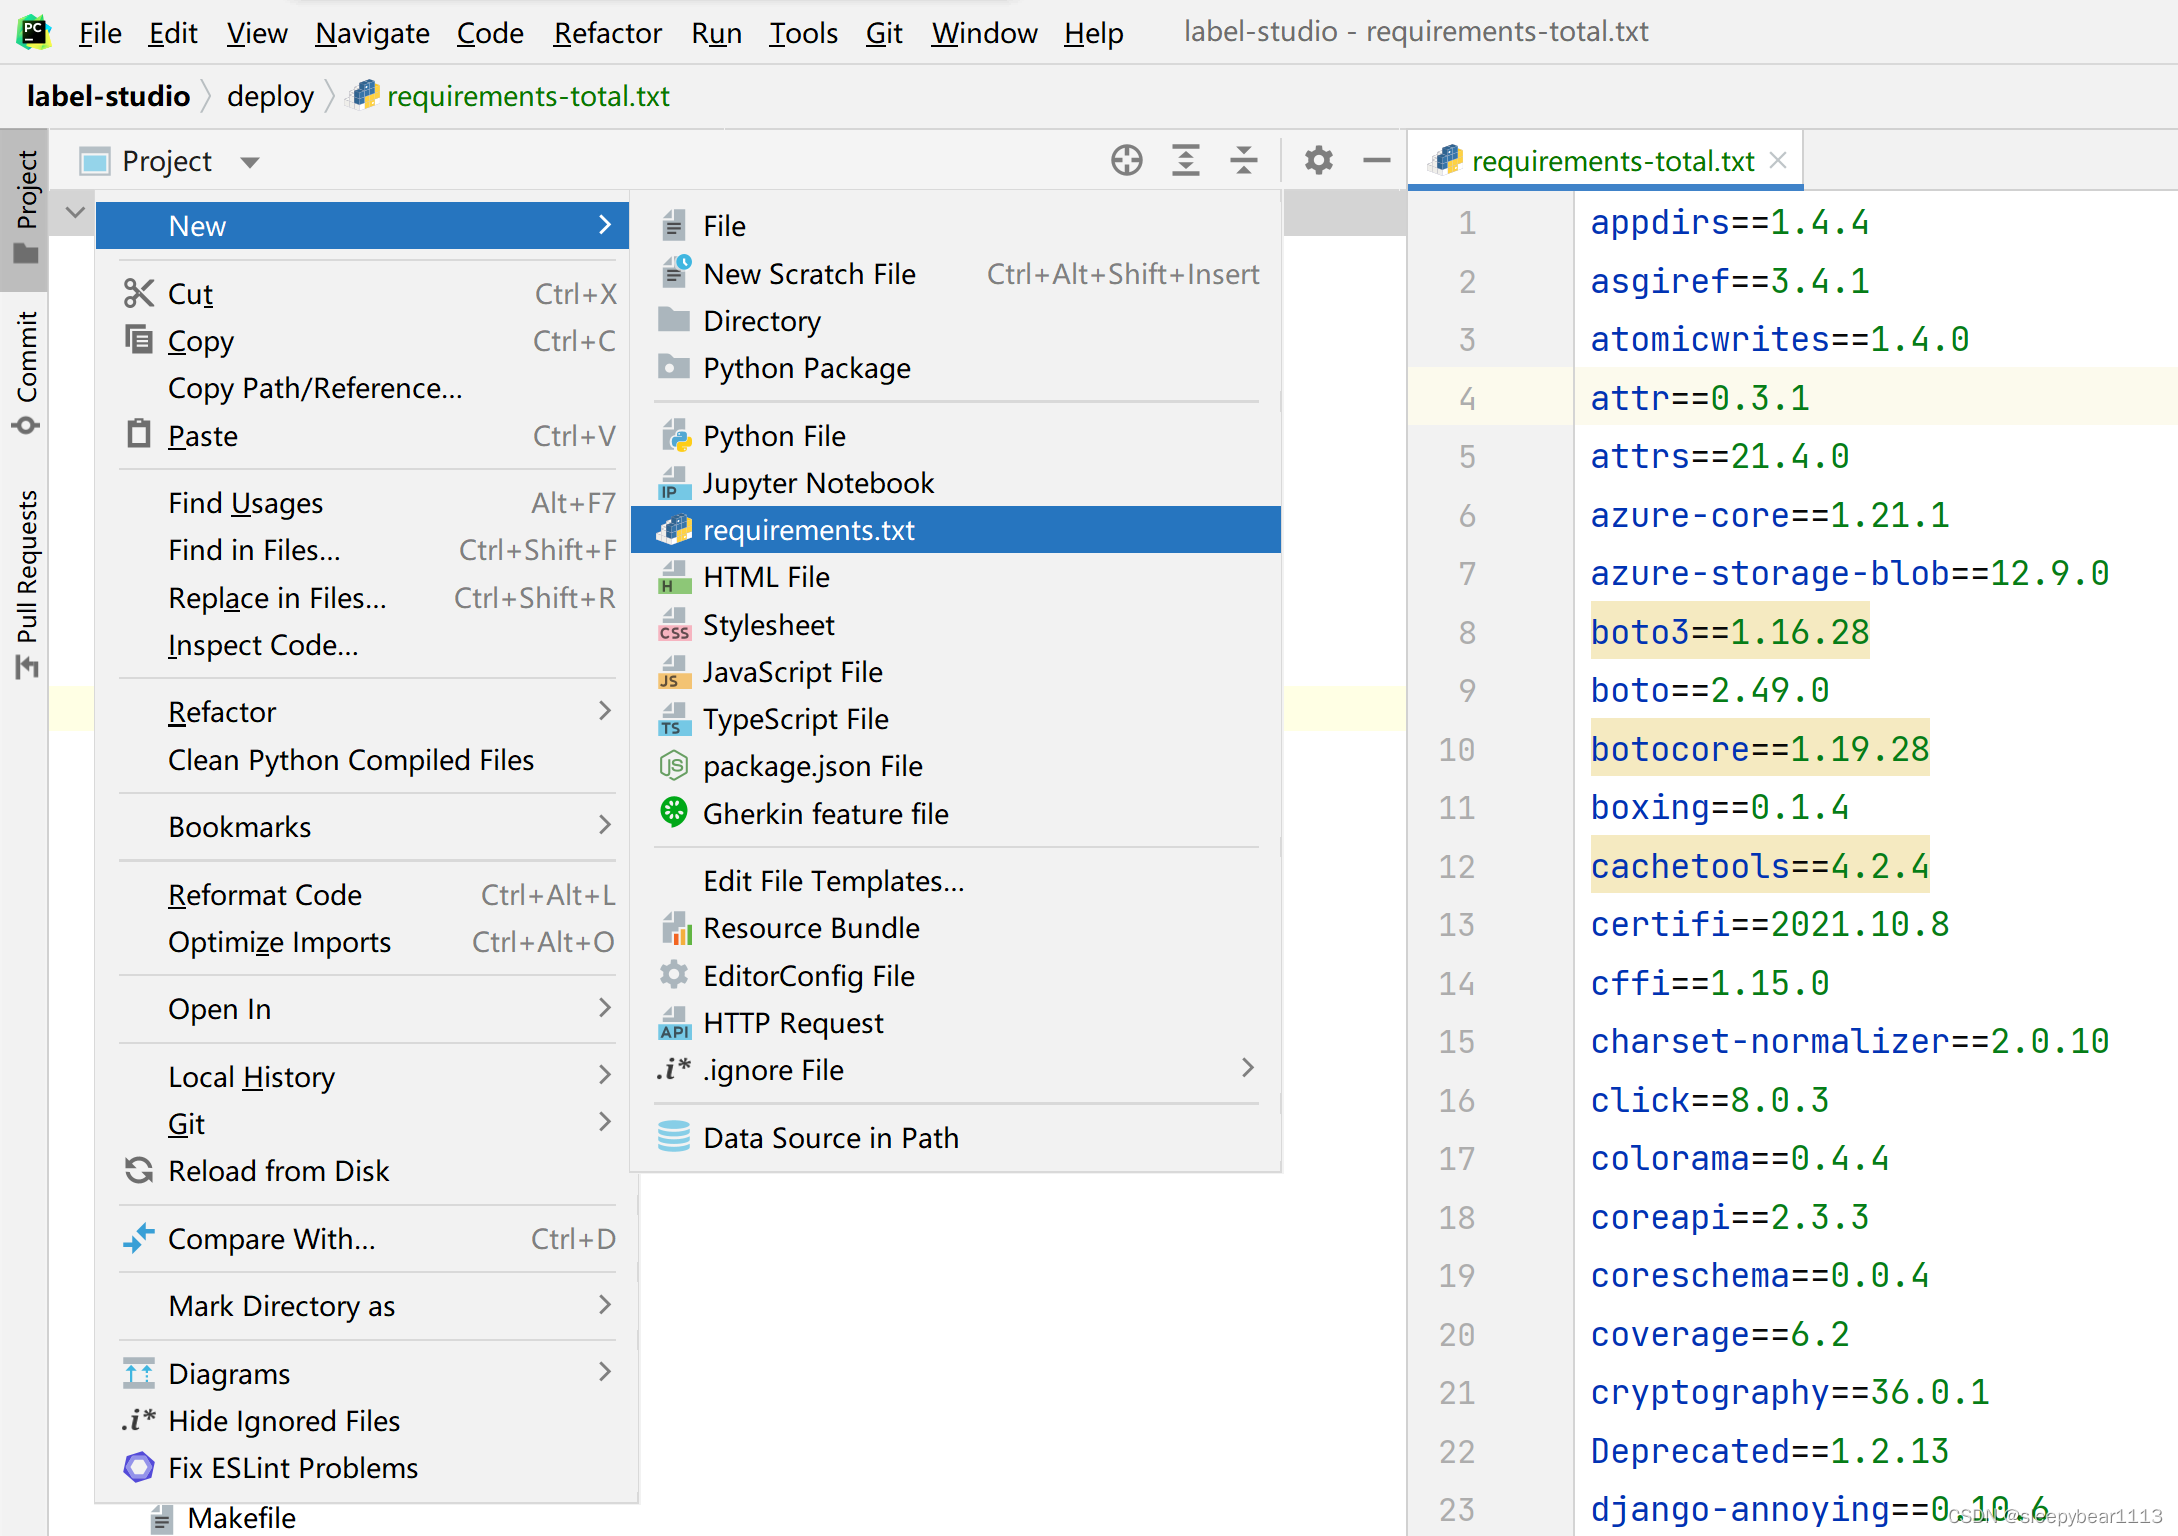
Task: Choose Clean Python Compiled Files option
Action: 351,760
